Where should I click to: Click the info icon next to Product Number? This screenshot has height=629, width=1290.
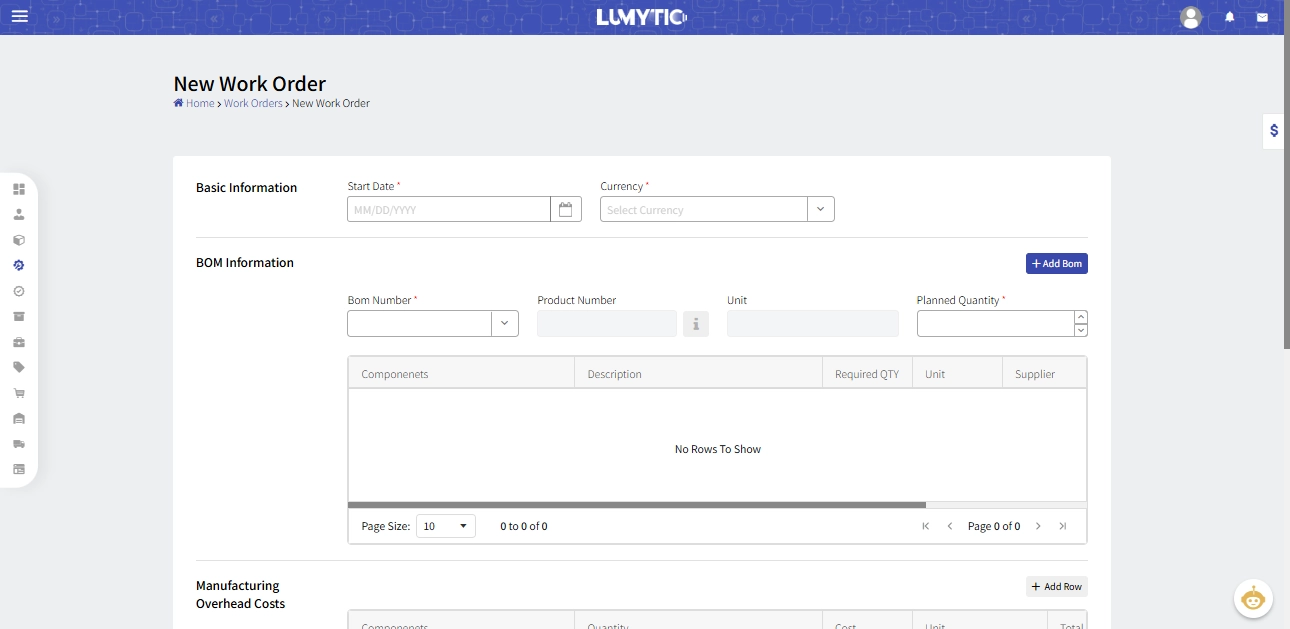tap(696, 323)
